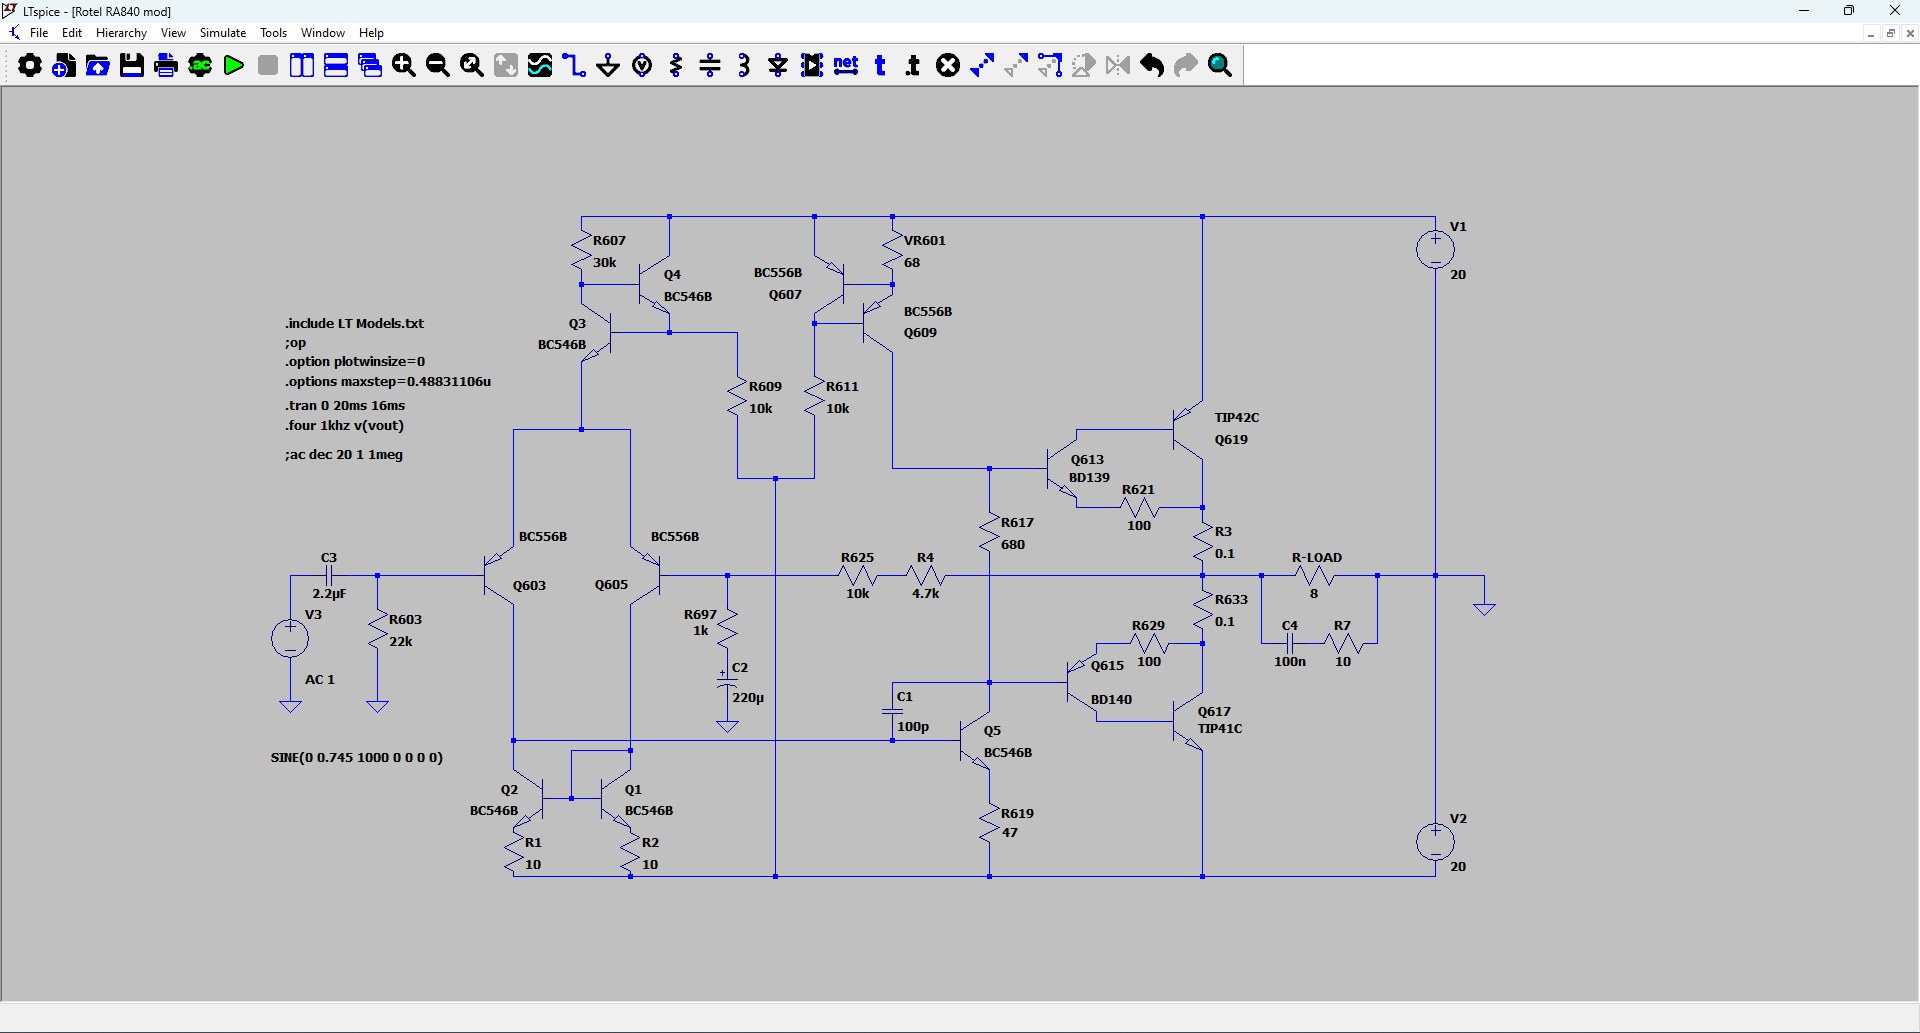Select the Inductor tool
The height and width of the screenshot is (1033, 1920).
pos(744,66)
